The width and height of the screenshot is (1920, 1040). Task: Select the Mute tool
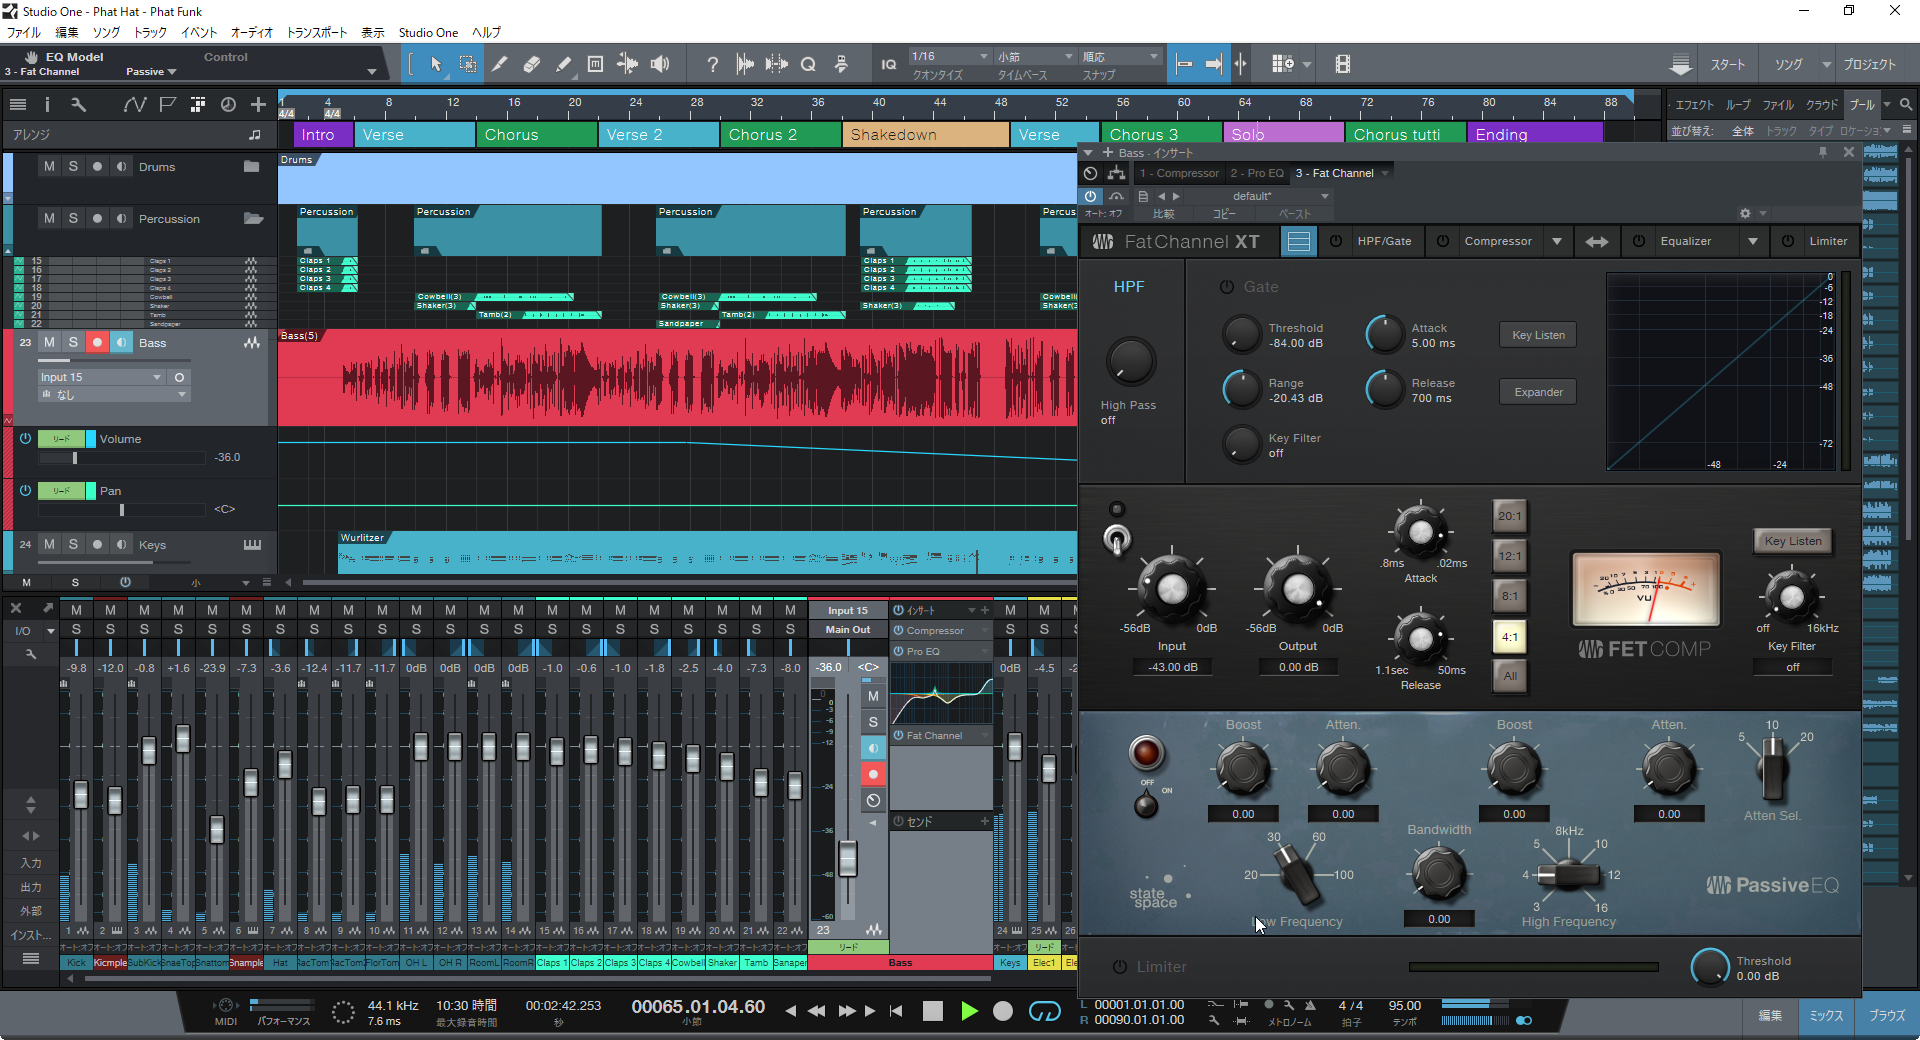[595, 64]
